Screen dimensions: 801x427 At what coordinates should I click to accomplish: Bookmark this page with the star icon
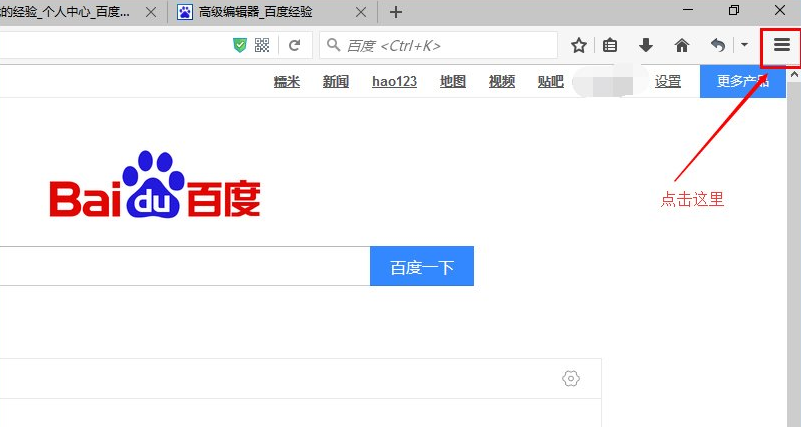point(578,46)
